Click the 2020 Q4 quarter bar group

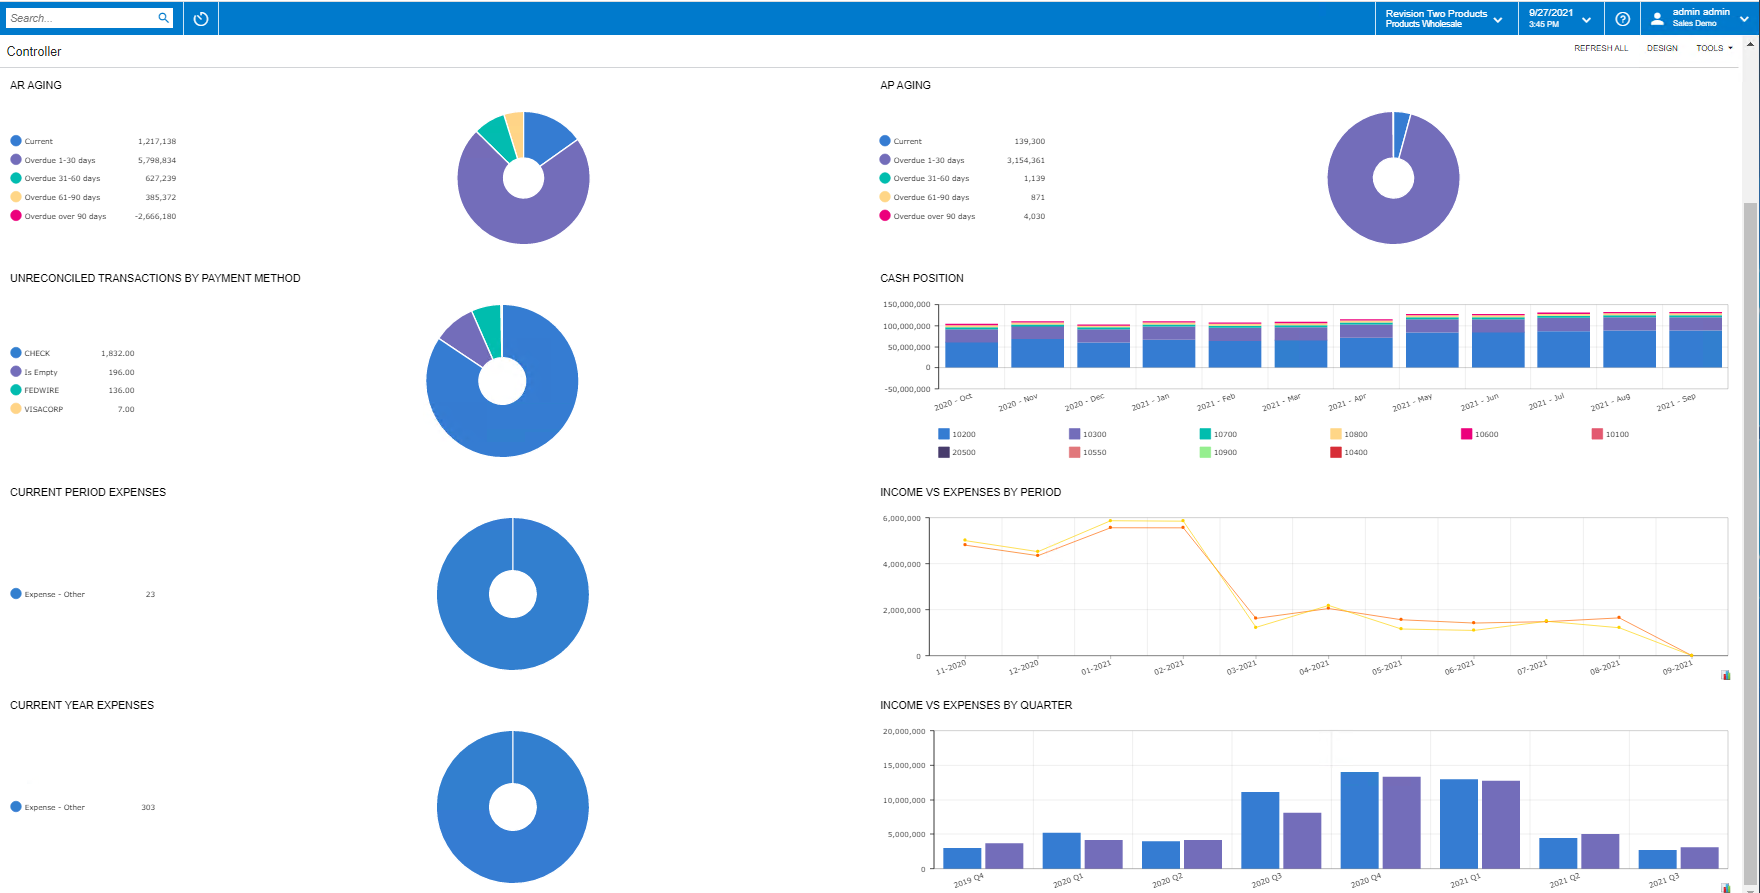tap(1380, 820)
